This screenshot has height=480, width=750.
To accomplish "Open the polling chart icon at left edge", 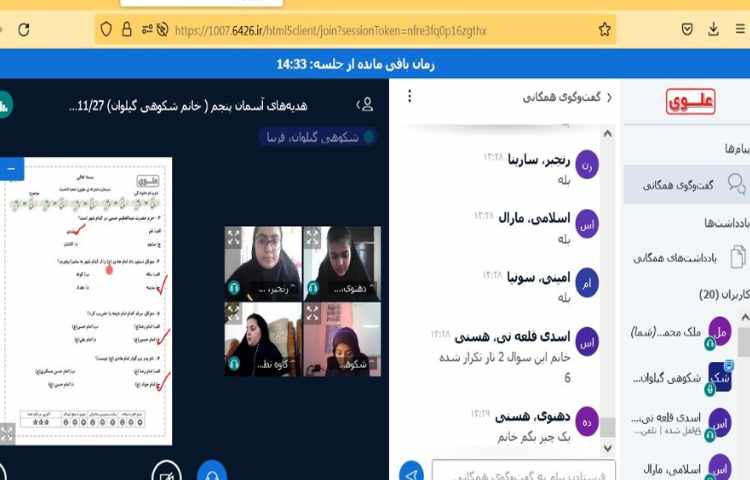I will pyautogui.click(x=4, y=105).
